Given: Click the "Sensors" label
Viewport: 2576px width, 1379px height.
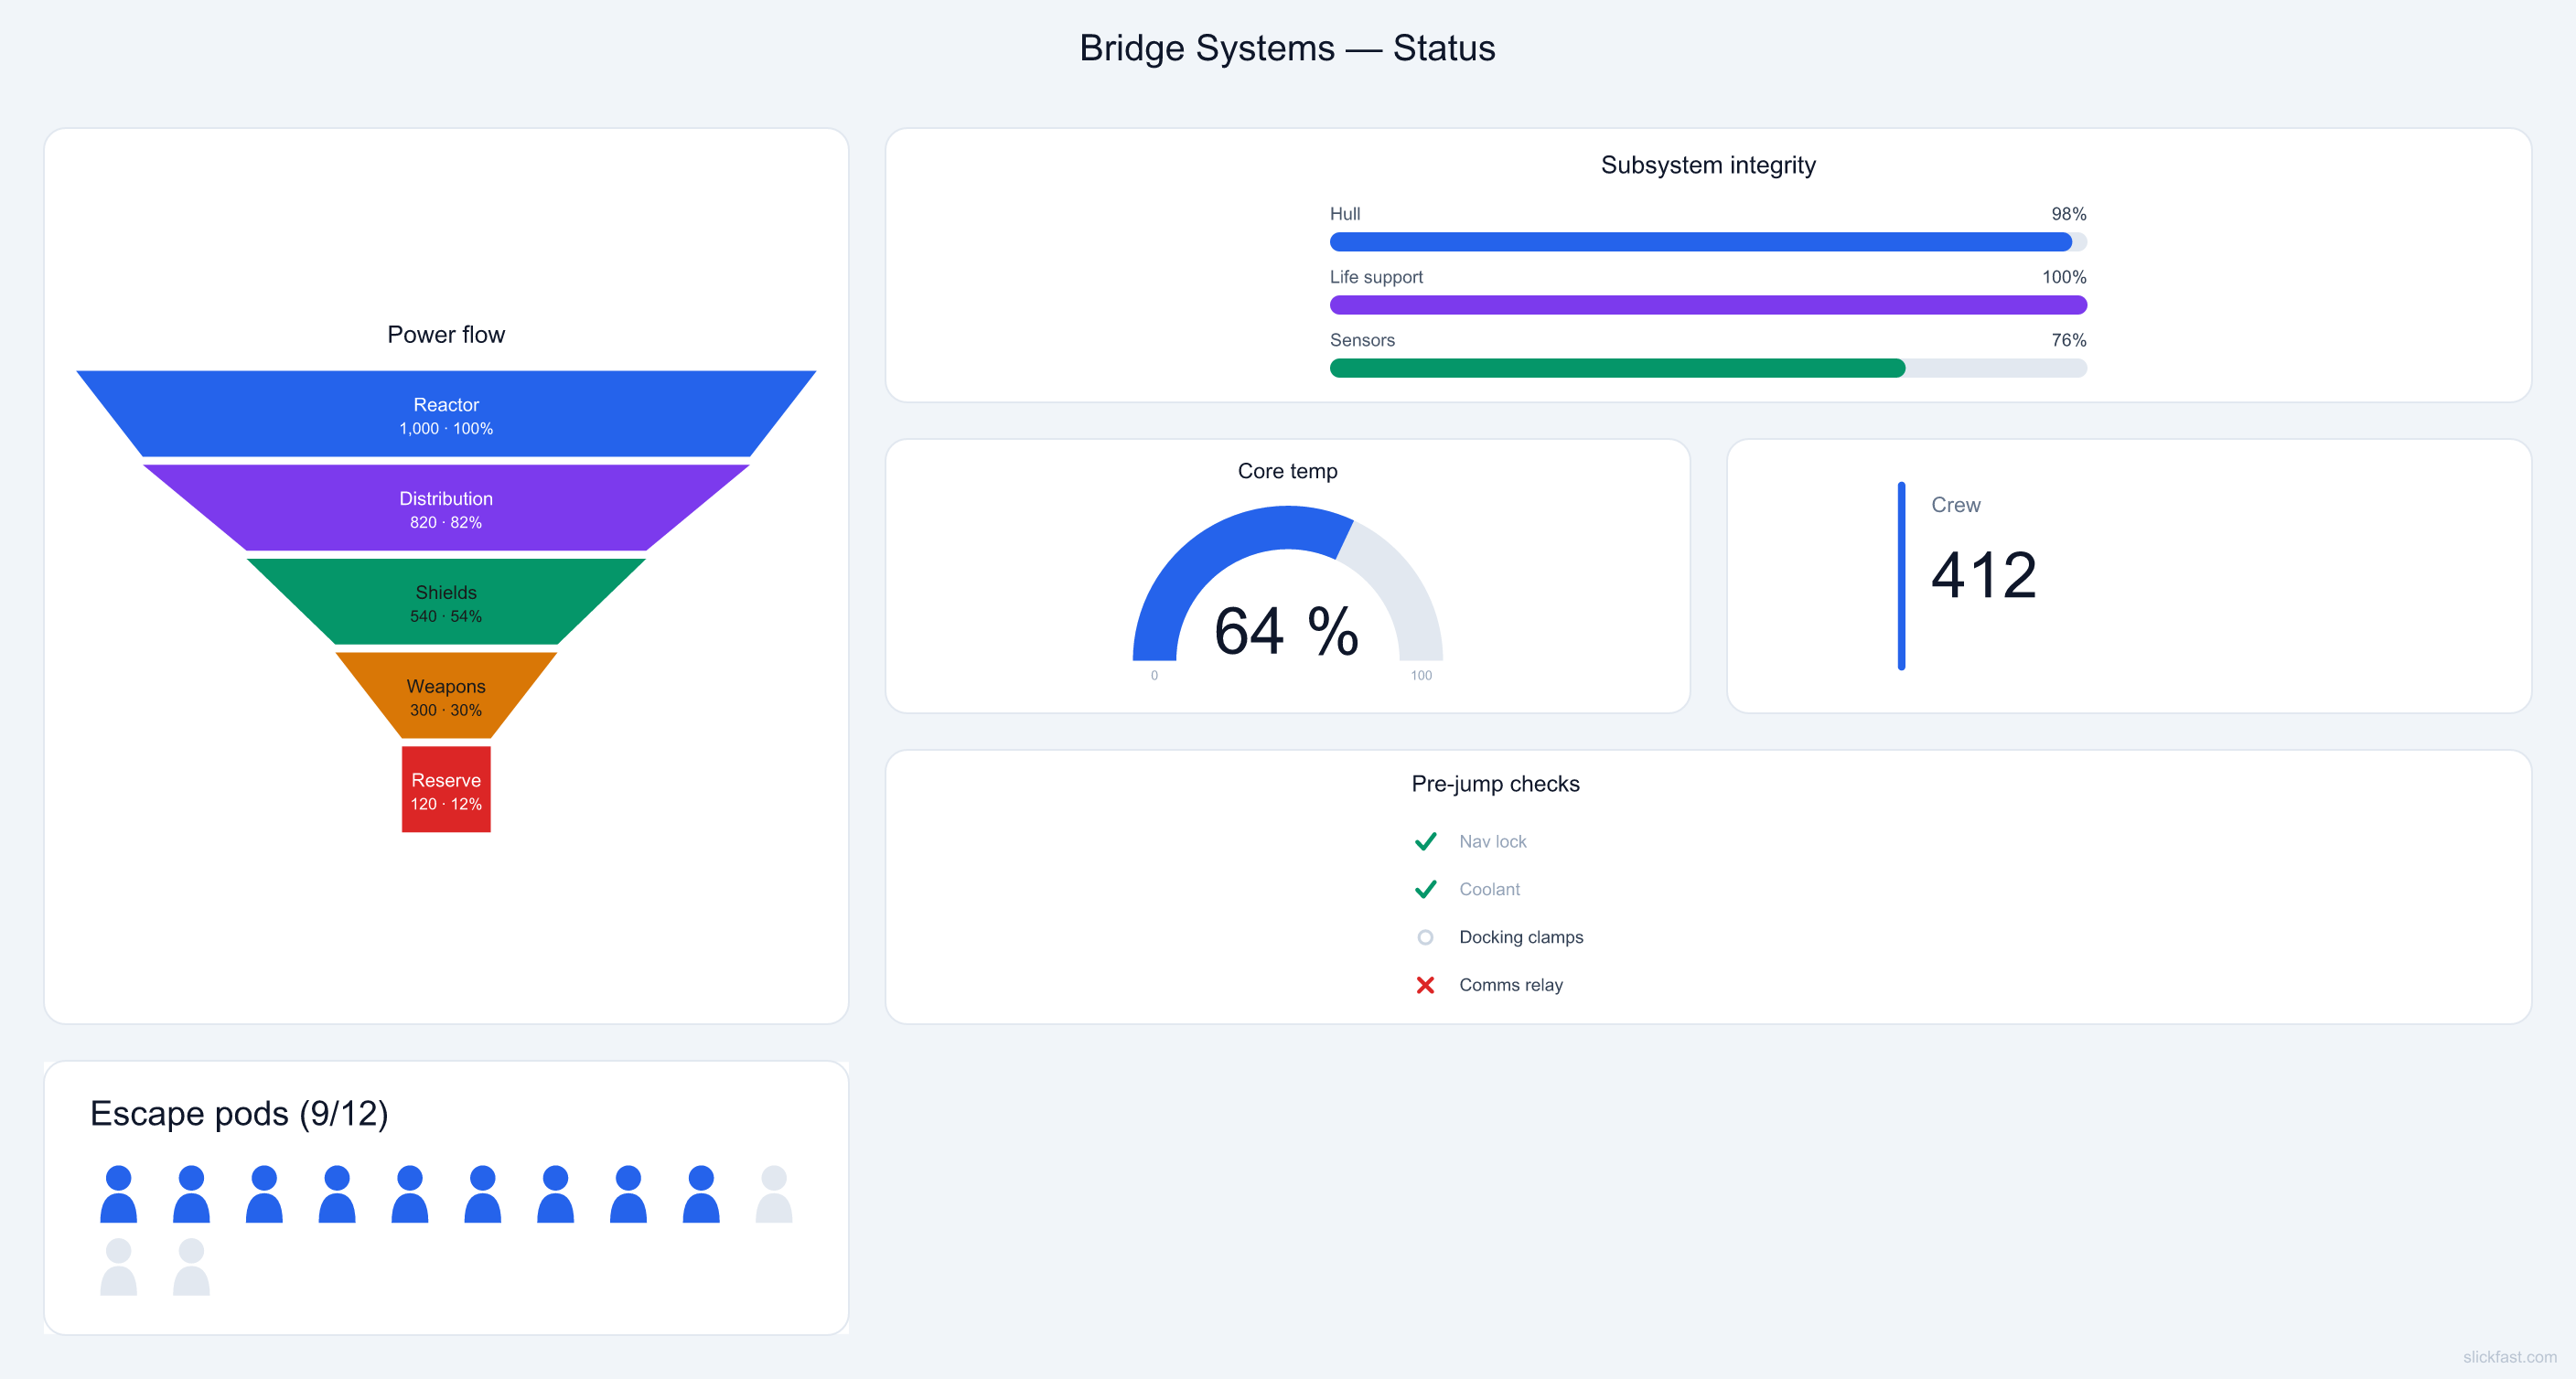Looking at the screenshot, I should [1362, 340].
